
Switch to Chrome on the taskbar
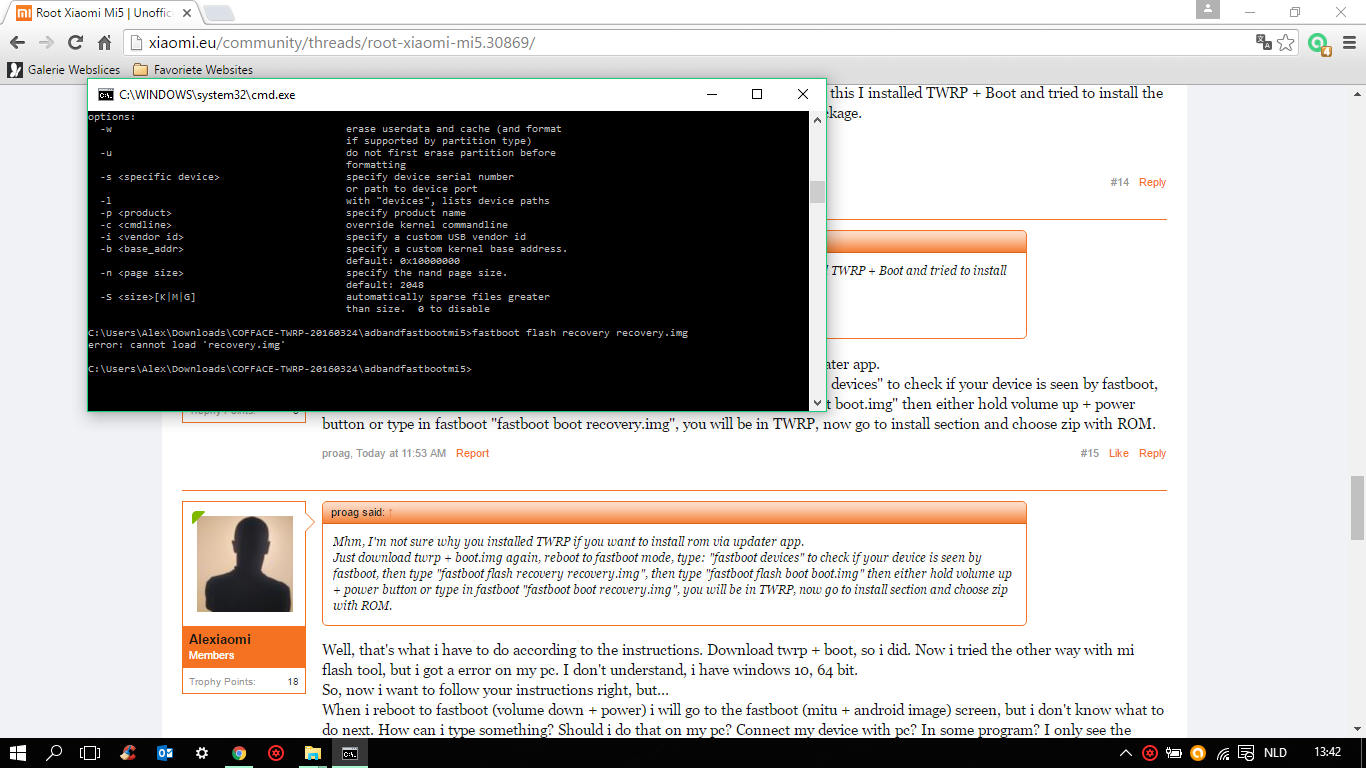coord(239,753)
